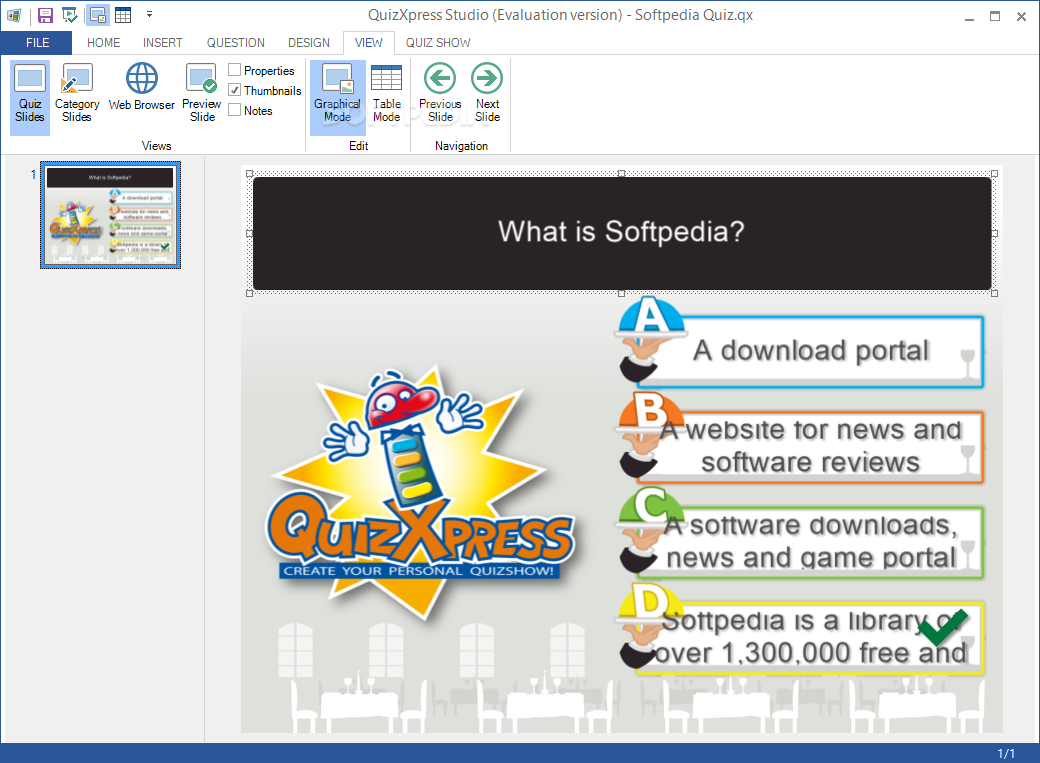1040x763 pixels.
Task: Select answer D 'Softpedia is a library'
Action: pyautogui.click(x=810, y=638)
